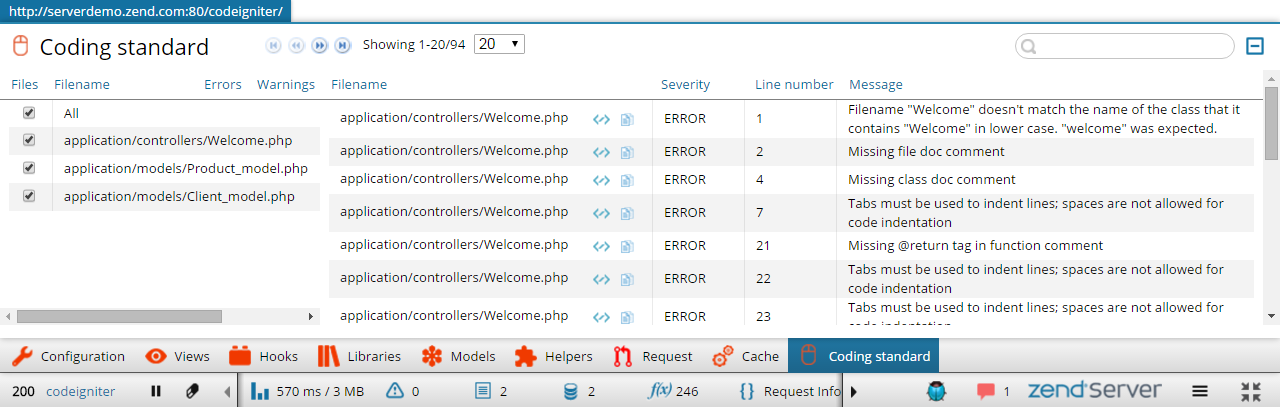
Task: Open the Request Info panel
Action: pos(790,391)
